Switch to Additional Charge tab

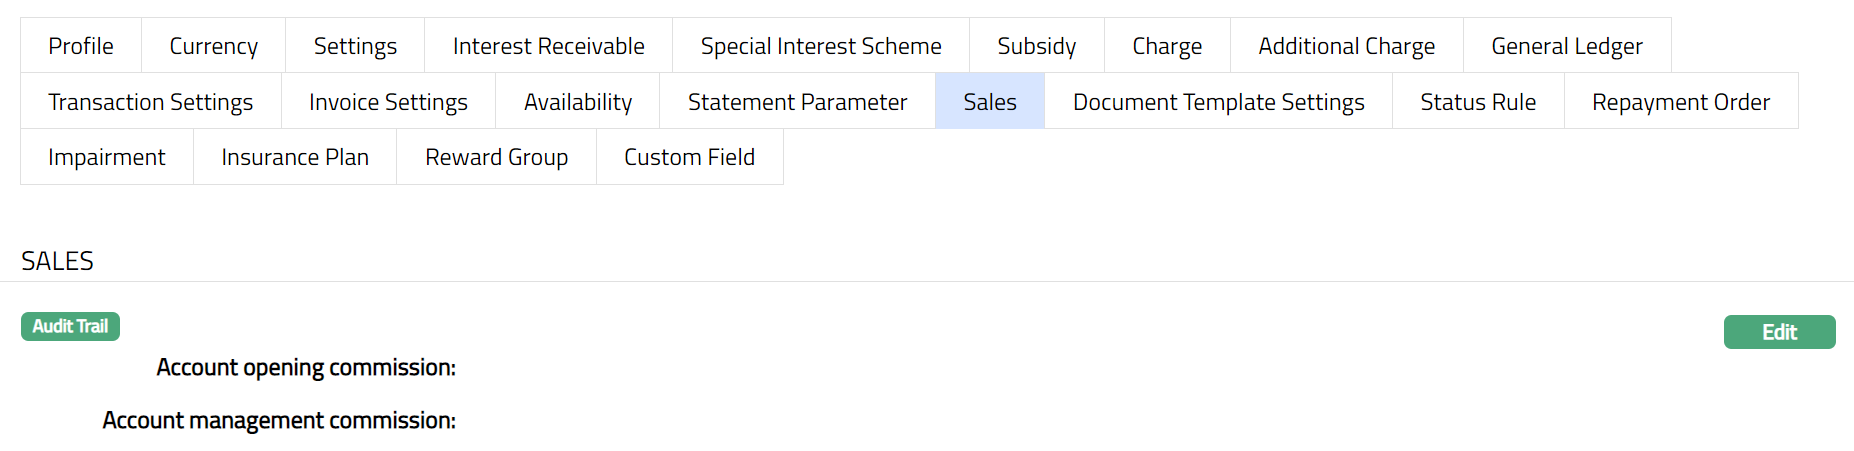tap(1346, 46)
